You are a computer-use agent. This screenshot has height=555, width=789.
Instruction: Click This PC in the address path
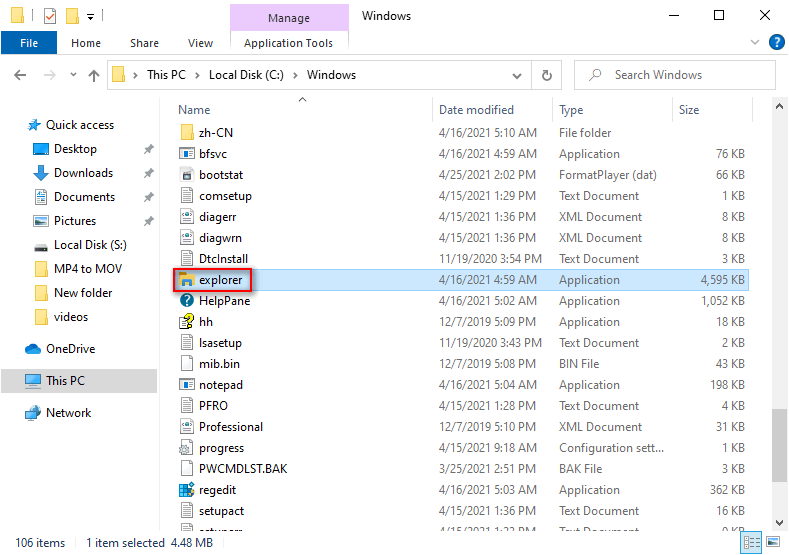166,75
